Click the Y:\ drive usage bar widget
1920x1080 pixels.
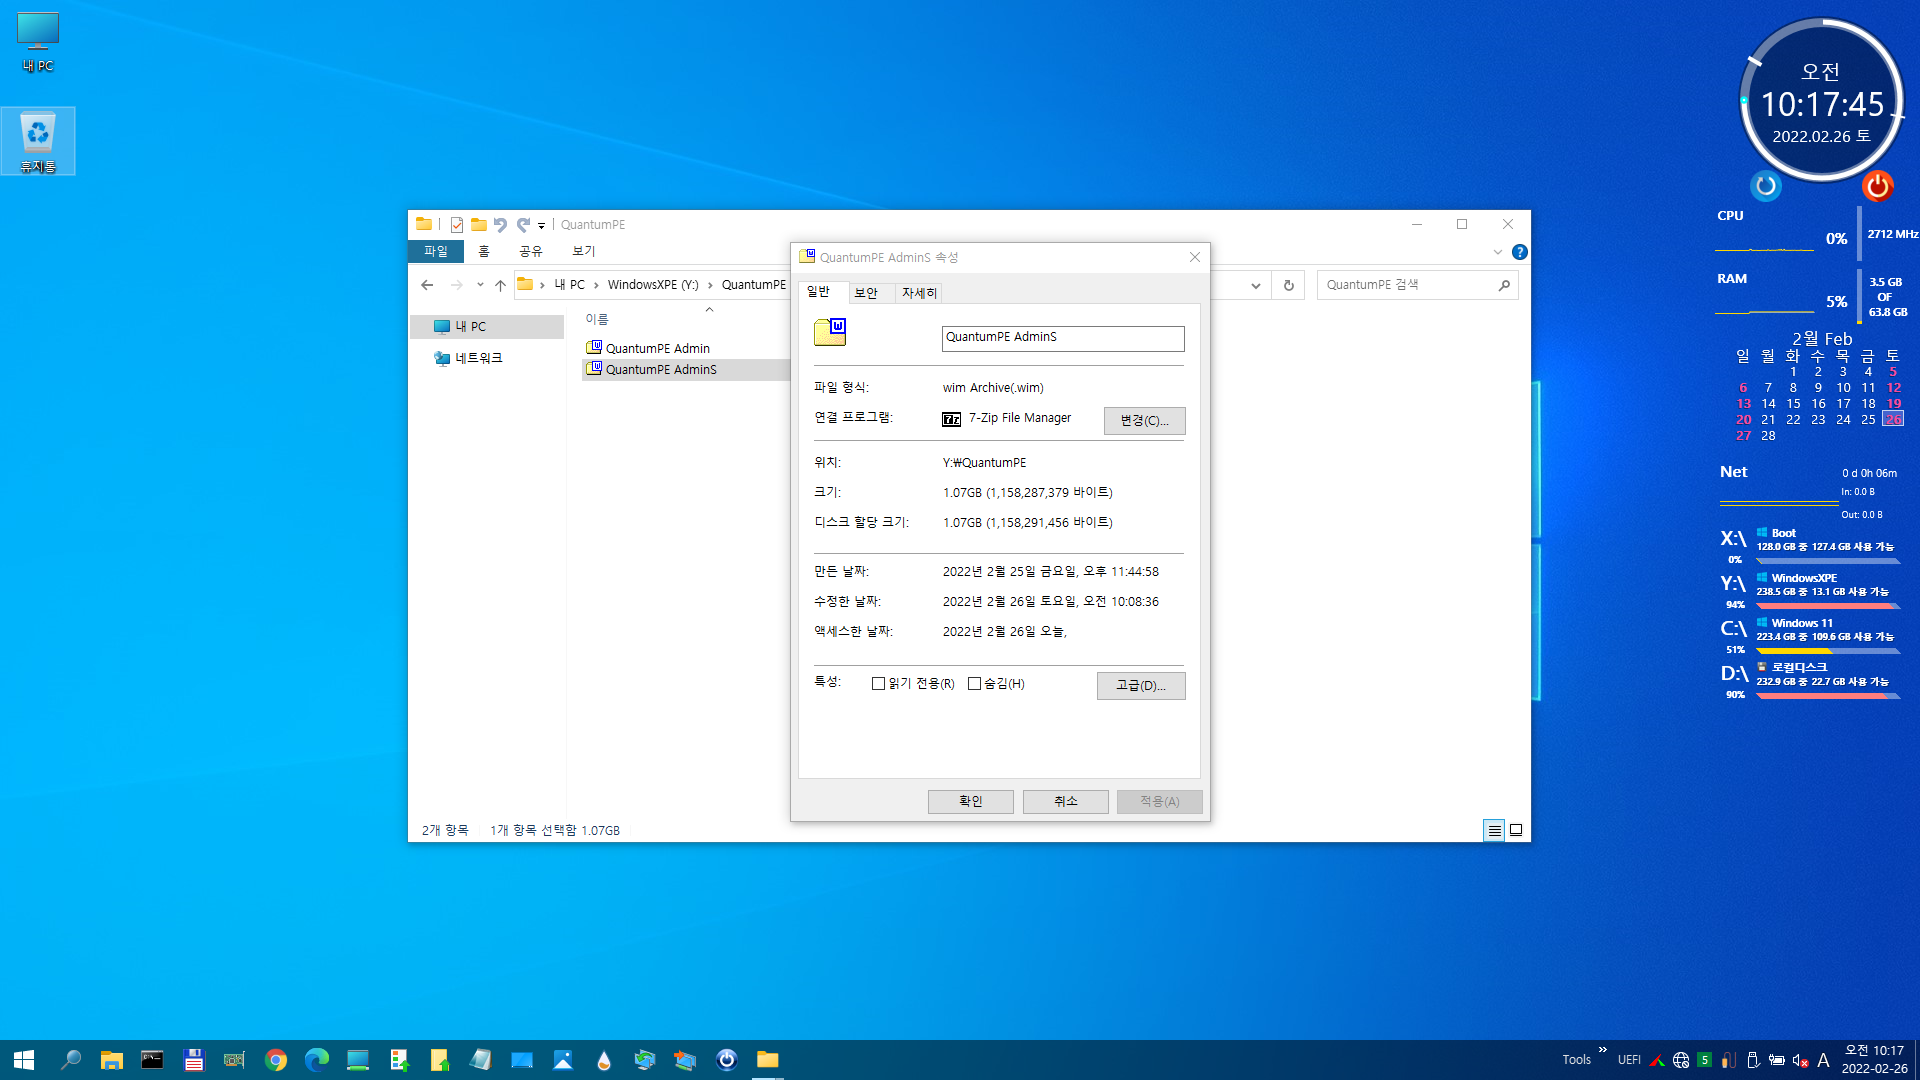pos(1828,606)
